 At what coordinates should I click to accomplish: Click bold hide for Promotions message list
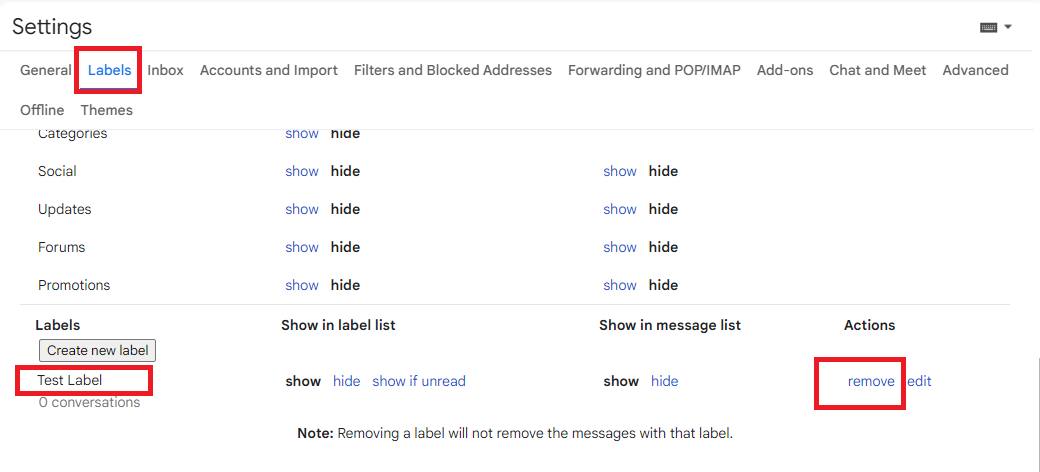663,285
